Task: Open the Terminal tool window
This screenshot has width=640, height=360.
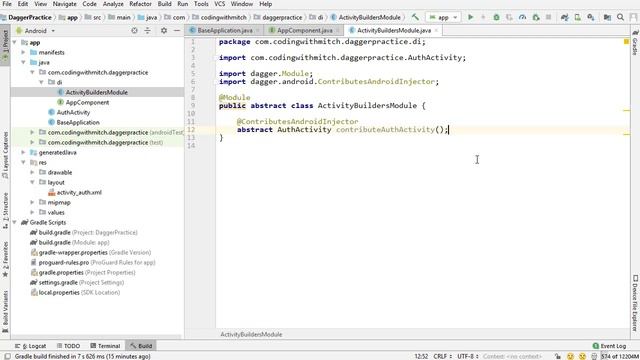Action: tap(105, 346)
